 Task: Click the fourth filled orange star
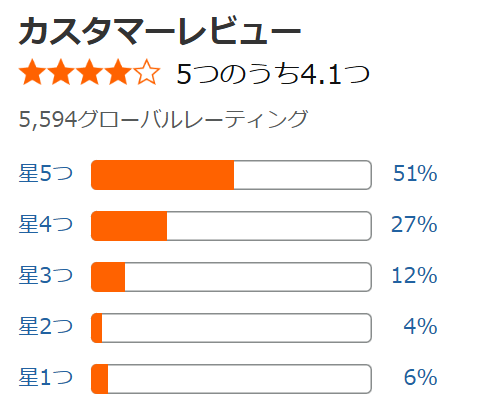tap(118, 72)
